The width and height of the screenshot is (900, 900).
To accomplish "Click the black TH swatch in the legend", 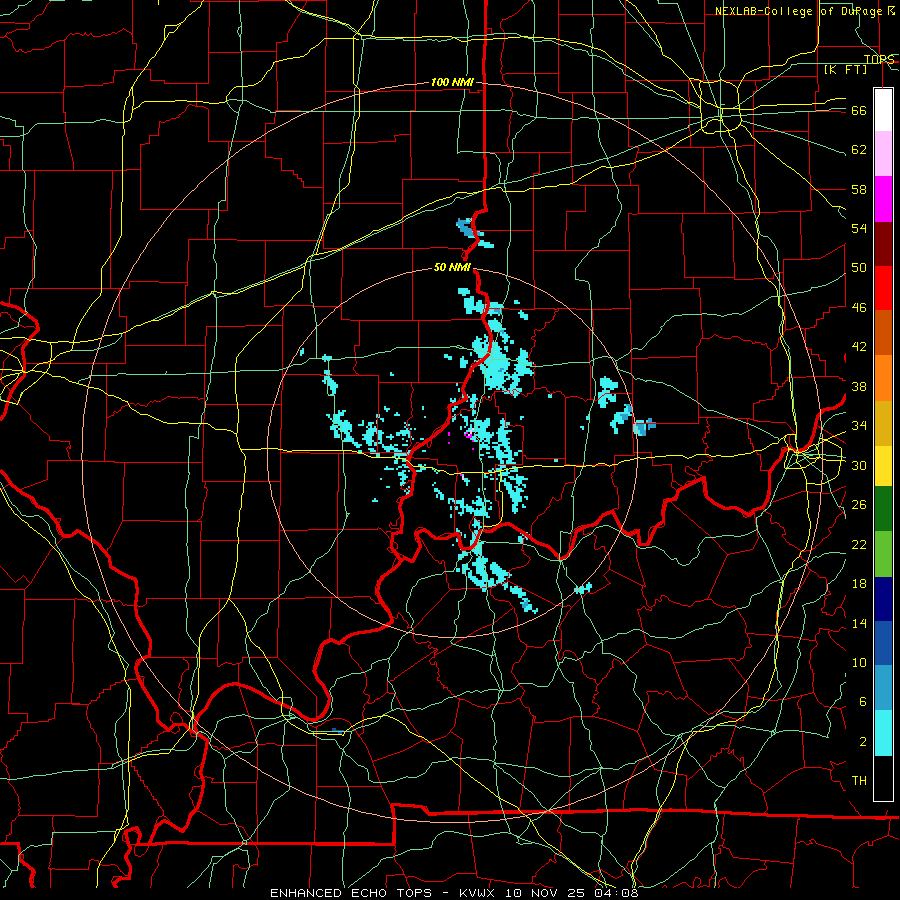I will [x=883, y=778].
